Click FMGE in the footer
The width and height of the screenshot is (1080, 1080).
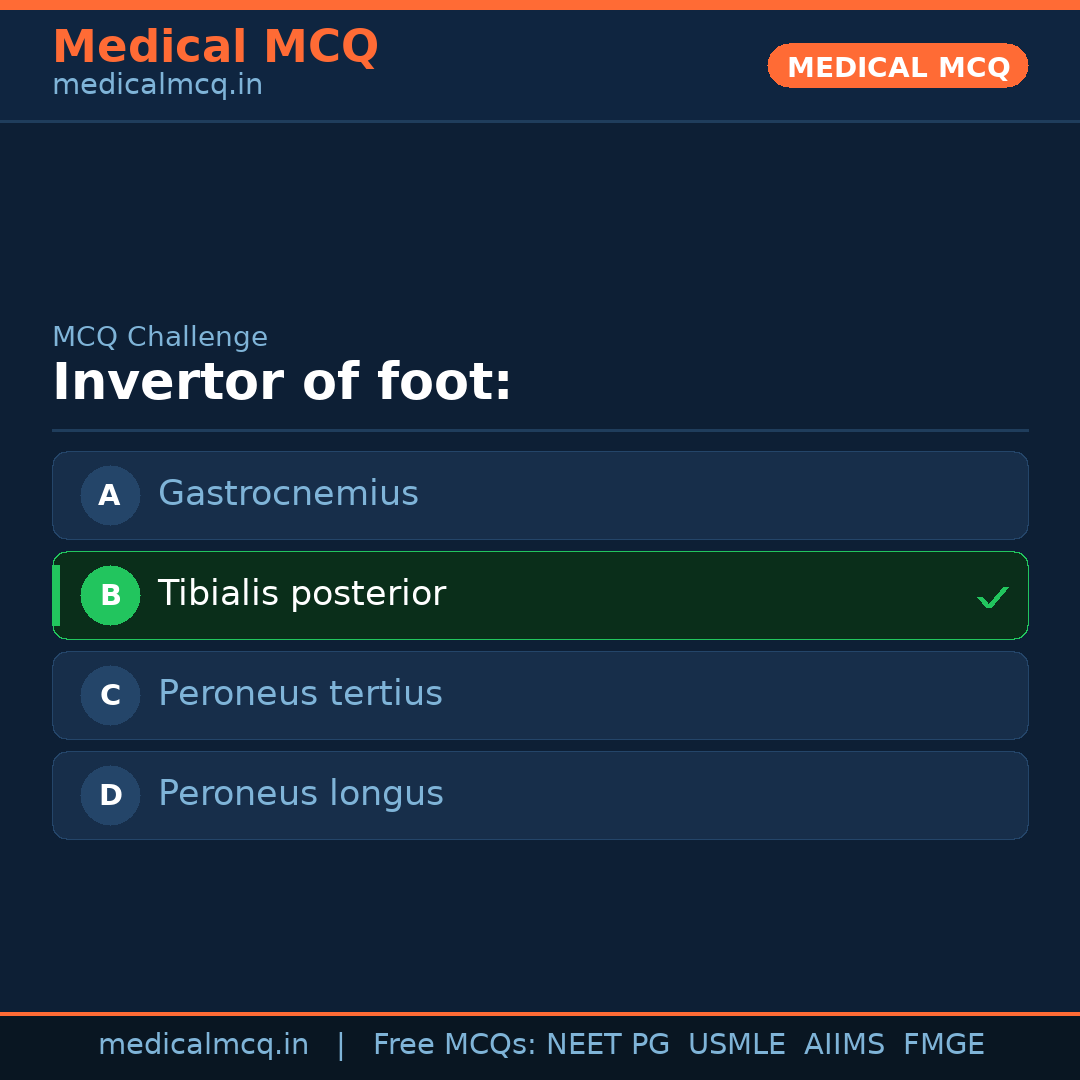[x=943, y=1044]
